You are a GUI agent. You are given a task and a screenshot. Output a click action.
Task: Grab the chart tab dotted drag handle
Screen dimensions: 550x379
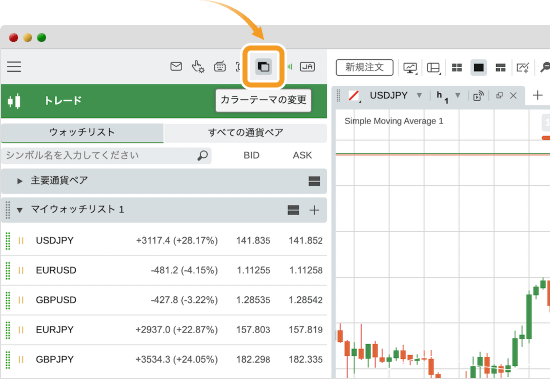pyautogui.click(x=338, y=95)
